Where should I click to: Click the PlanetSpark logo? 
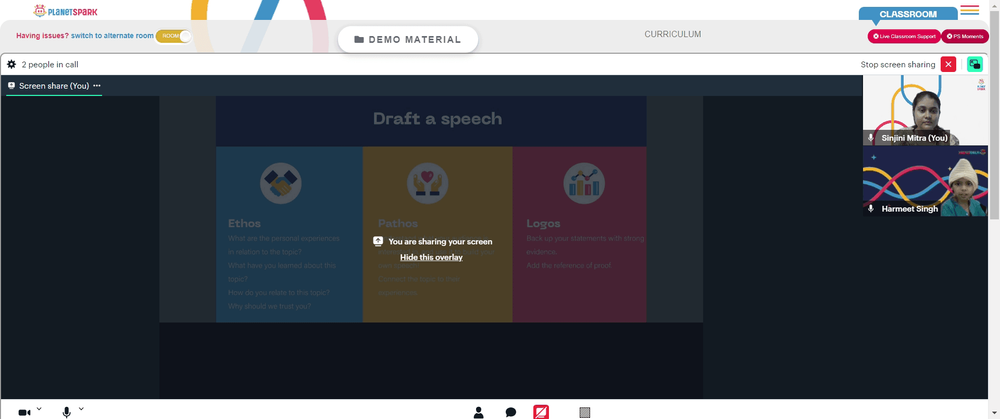click(x=66, y=11)
